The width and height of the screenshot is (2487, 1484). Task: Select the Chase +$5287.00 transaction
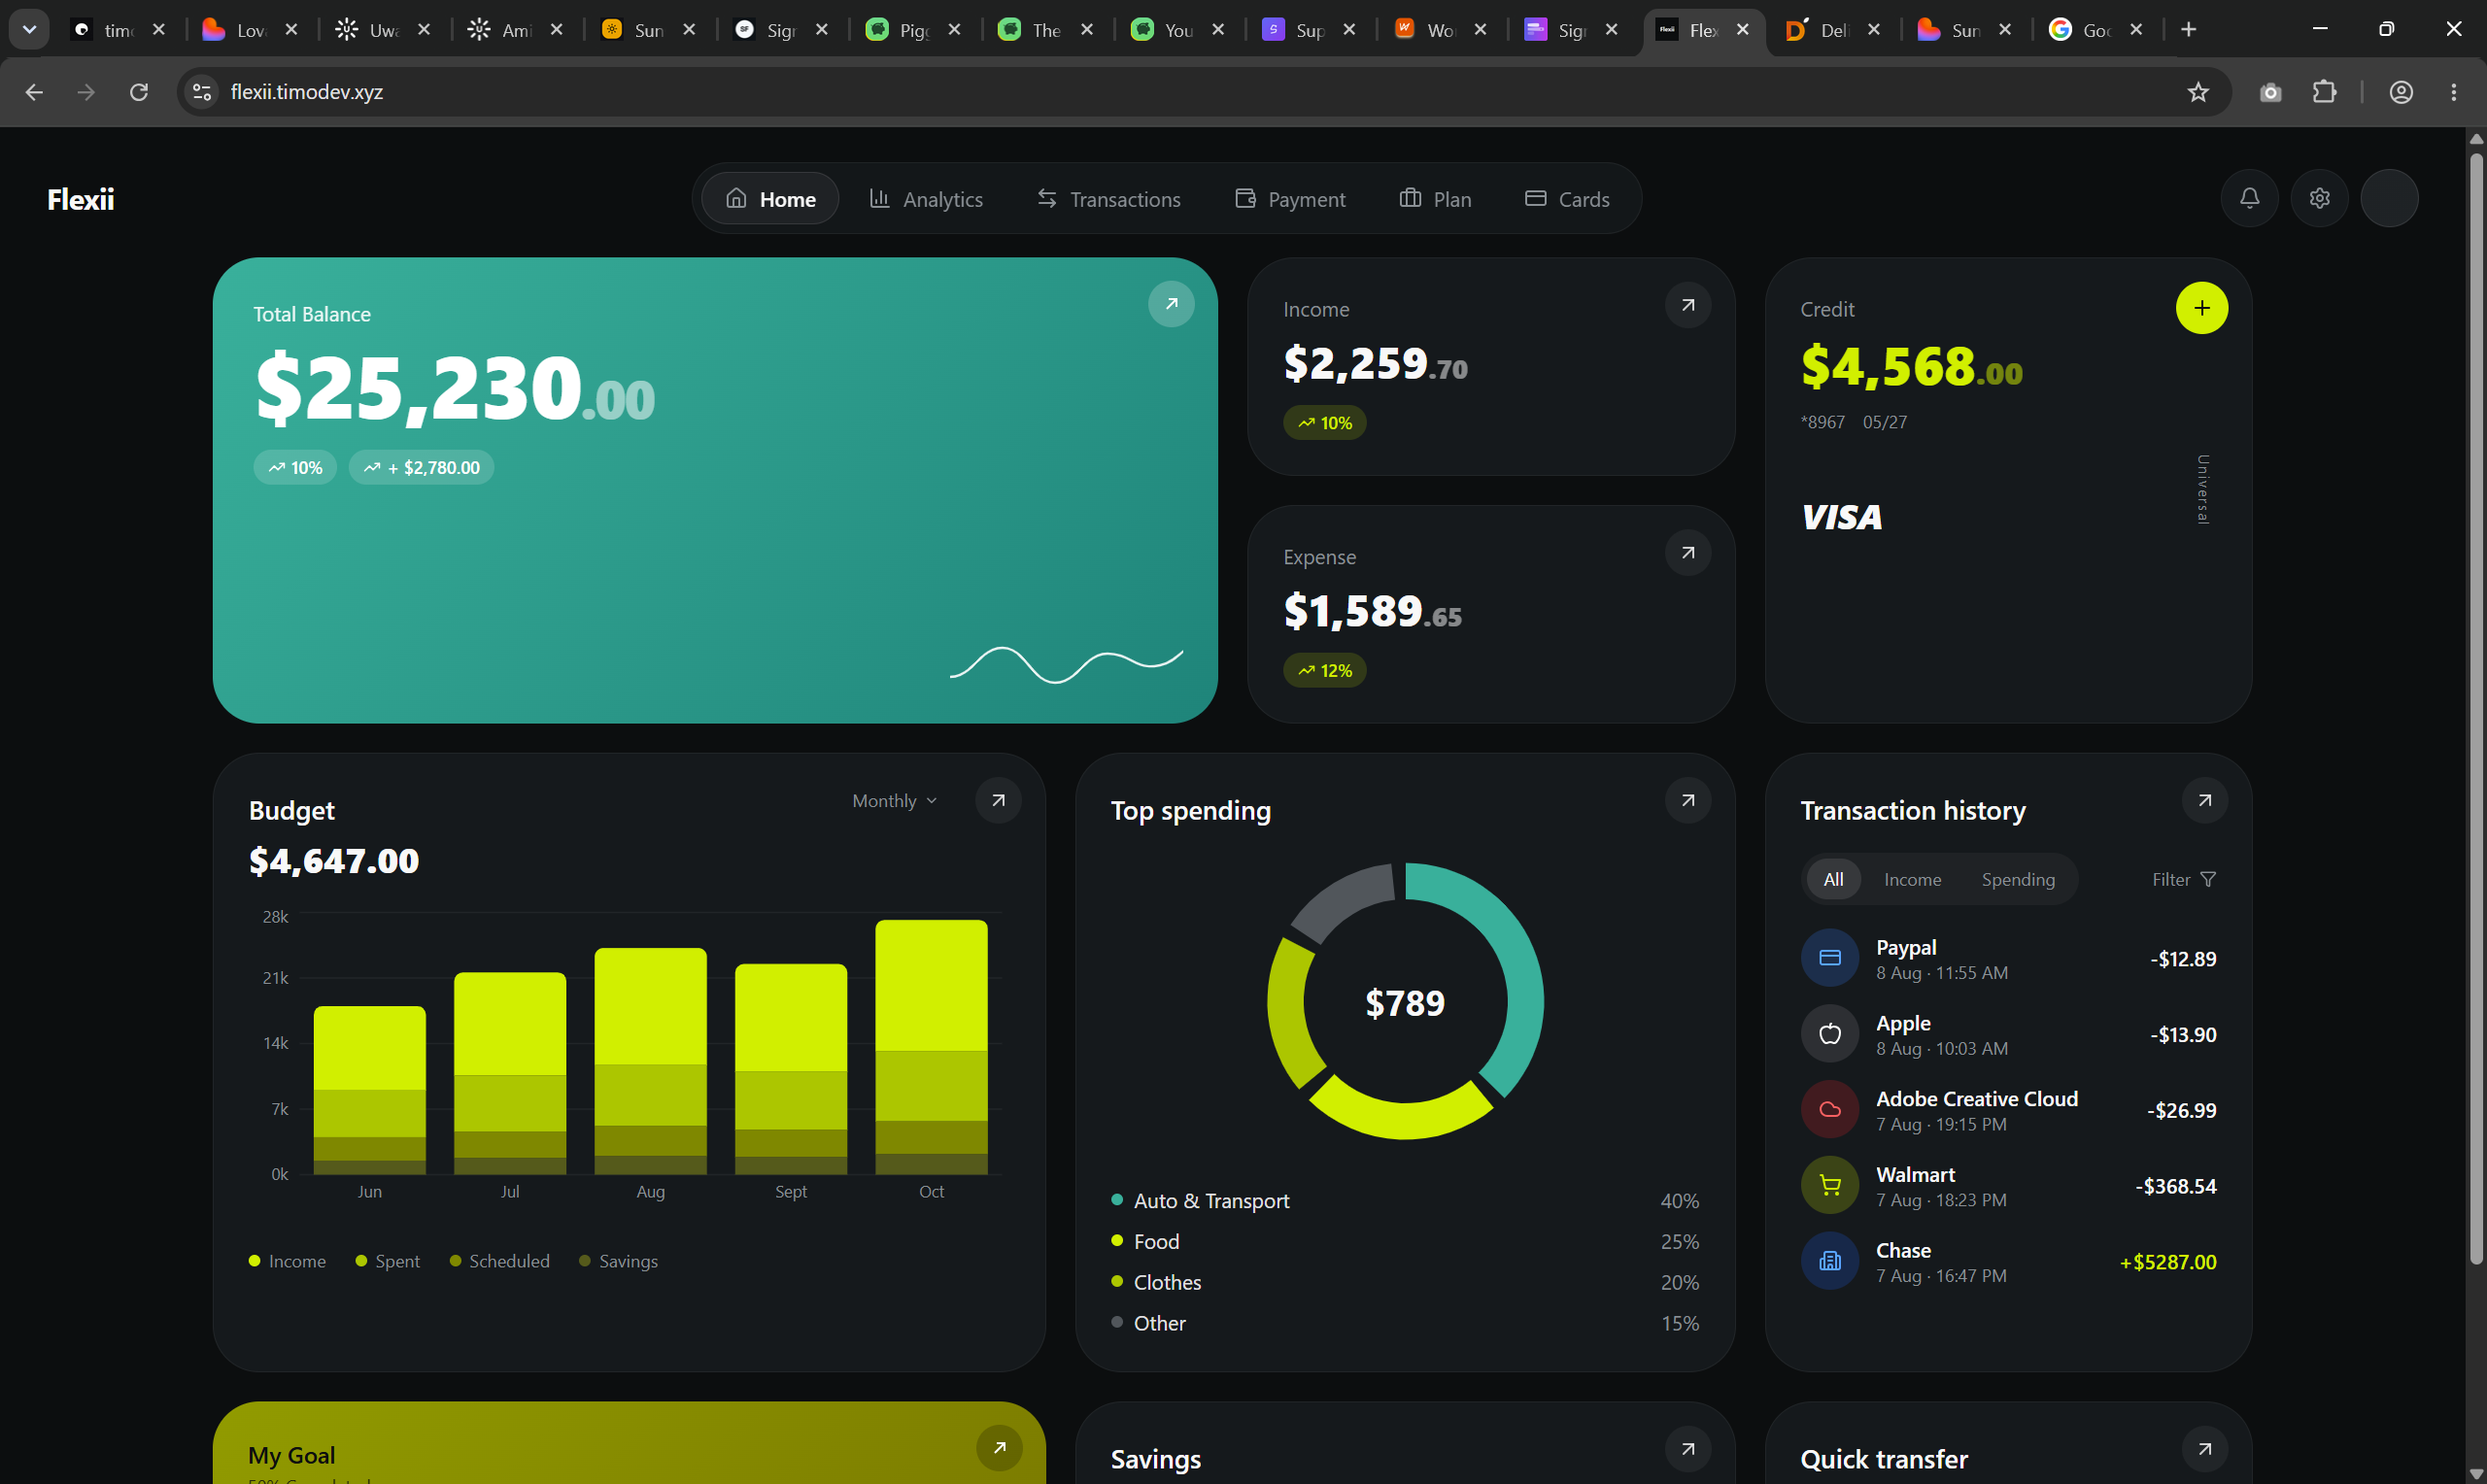2009,1261
